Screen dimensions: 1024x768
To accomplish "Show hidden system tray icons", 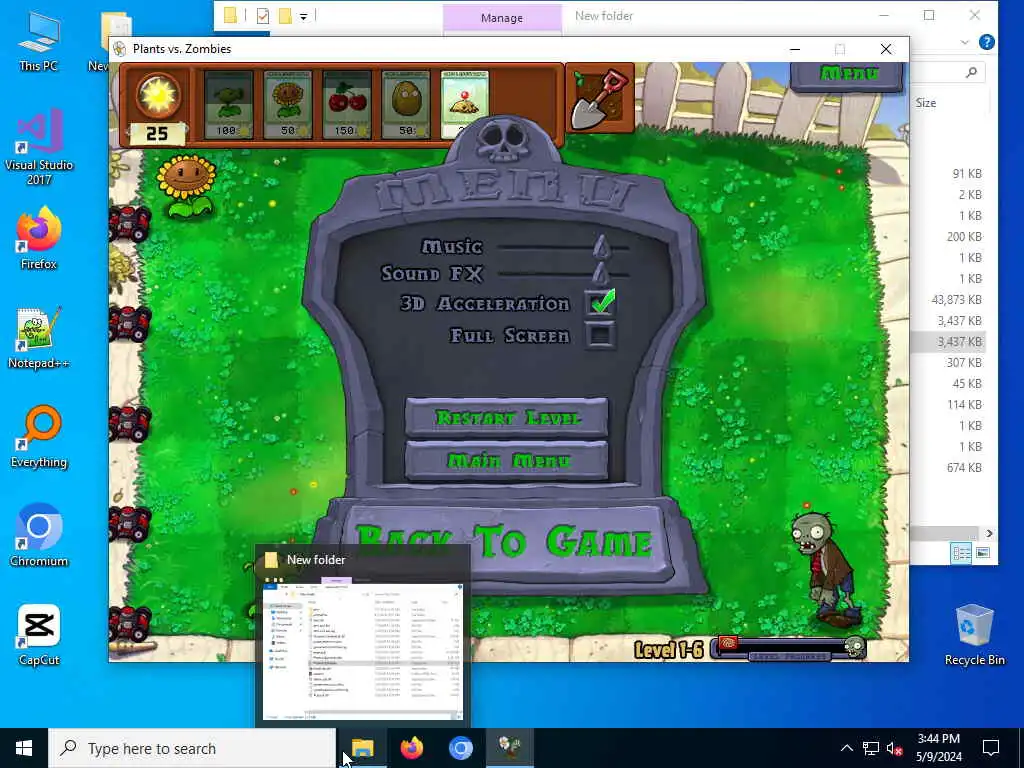I will pyautogui.click(x=846, y=748).
